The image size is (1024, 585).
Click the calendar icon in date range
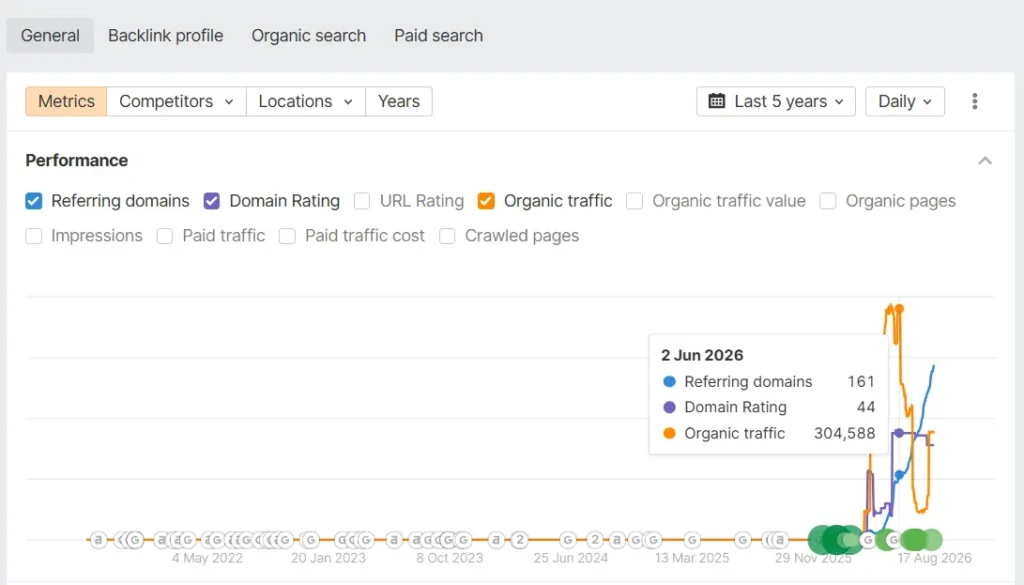click(716, 101)
